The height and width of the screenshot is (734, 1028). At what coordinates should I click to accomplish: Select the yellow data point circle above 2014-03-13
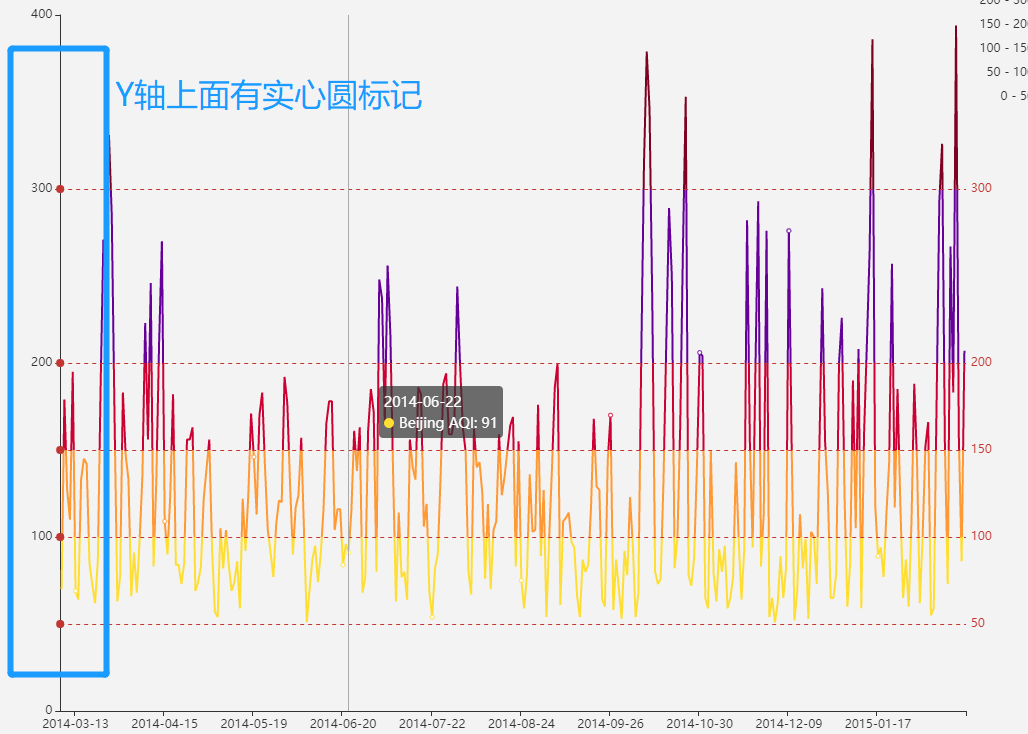point(75,591)
